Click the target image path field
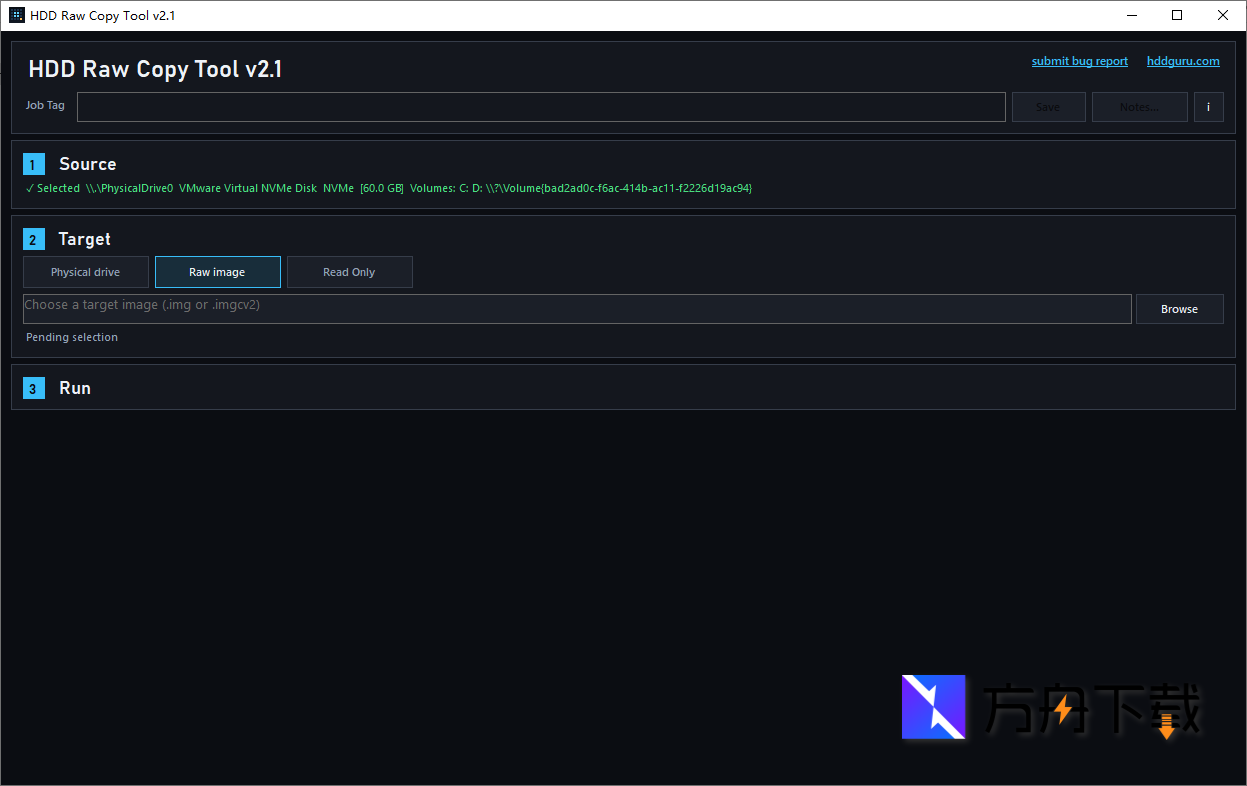 click(x=577, y=309)
